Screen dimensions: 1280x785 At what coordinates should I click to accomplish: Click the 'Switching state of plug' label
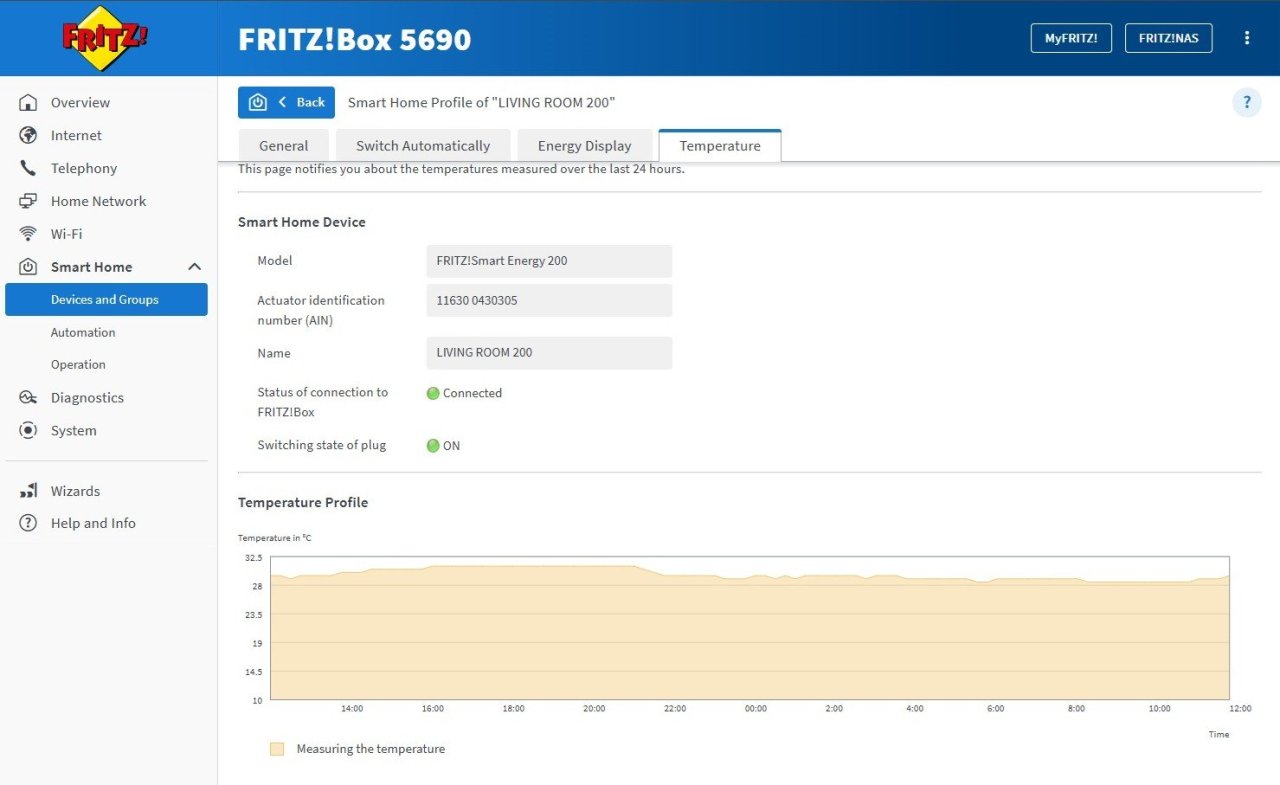pos(322,446)
